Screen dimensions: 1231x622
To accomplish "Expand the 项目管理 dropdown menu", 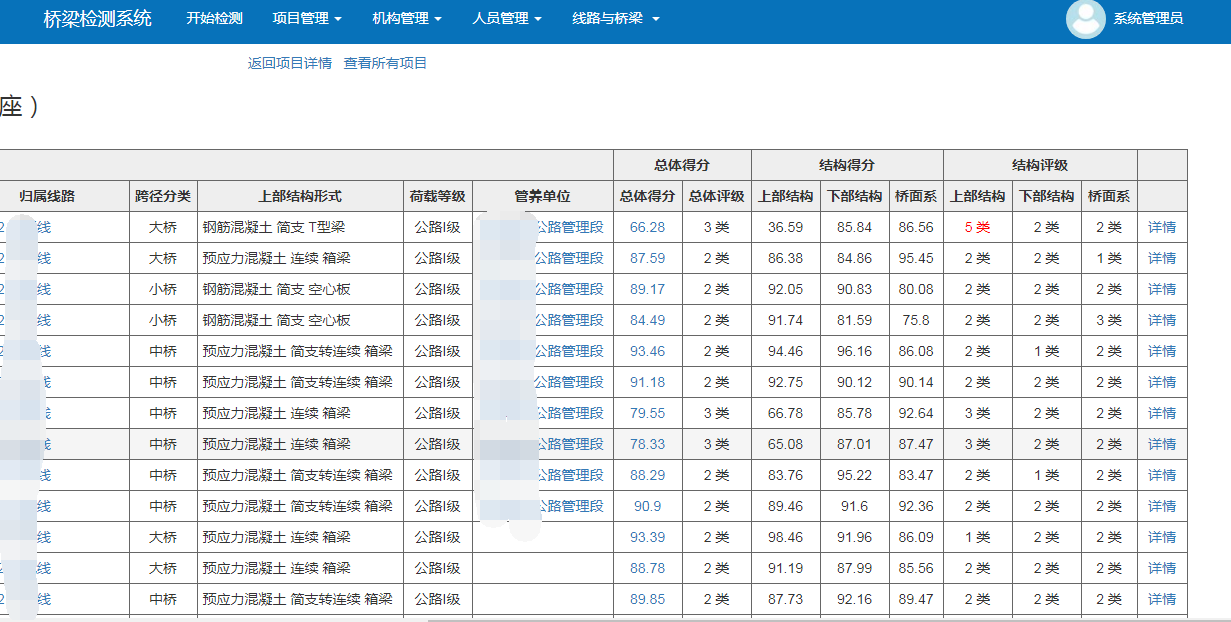I will tap(307, 18).
